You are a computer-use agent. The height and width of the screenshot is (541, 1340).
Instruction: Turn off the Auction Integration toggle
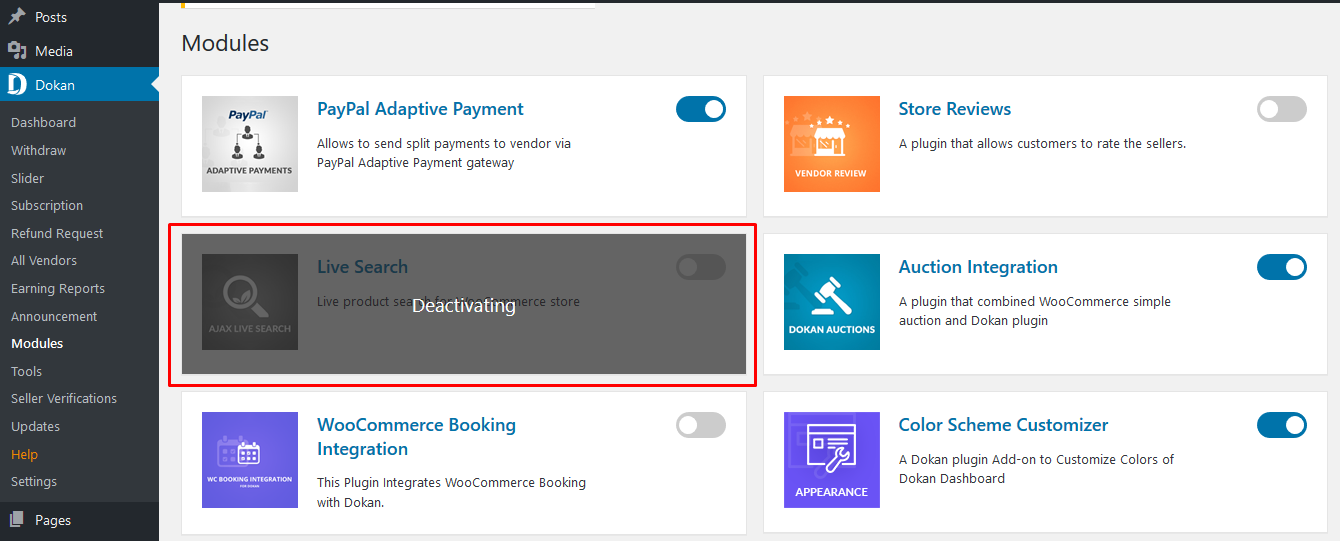tap(1282, 267)
